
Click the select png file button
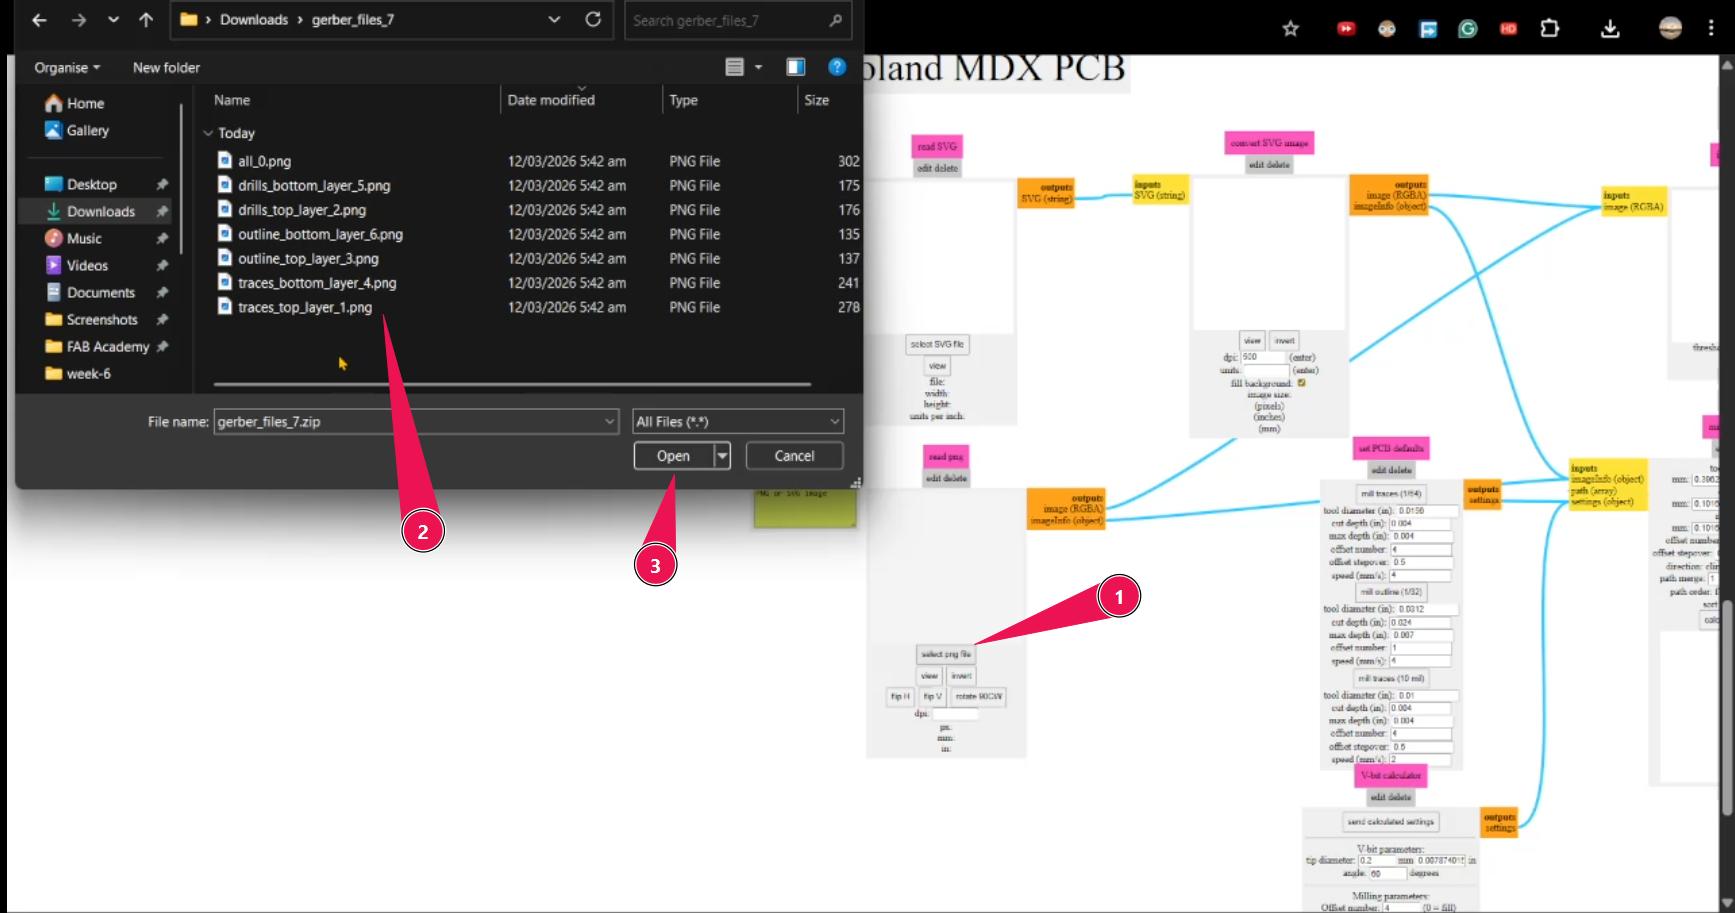(x=946, y=654)
